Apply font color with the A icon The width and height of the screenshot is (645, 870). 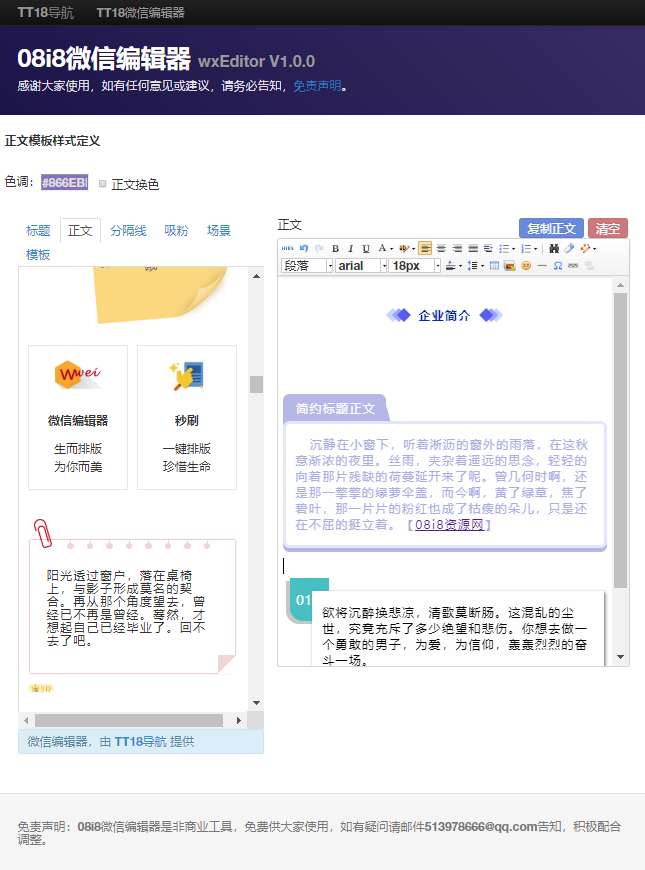[x=382, y=248]
